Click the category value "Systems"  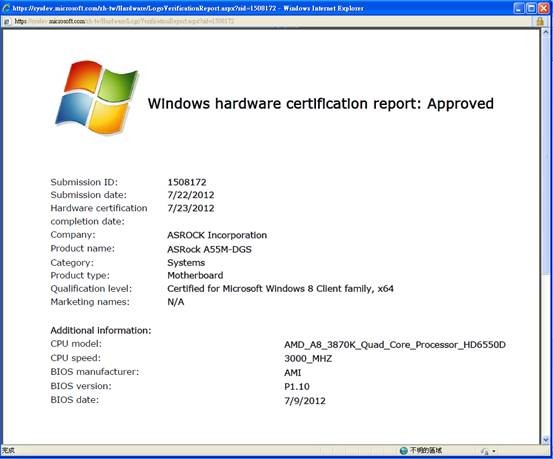[x=186, y=263]
